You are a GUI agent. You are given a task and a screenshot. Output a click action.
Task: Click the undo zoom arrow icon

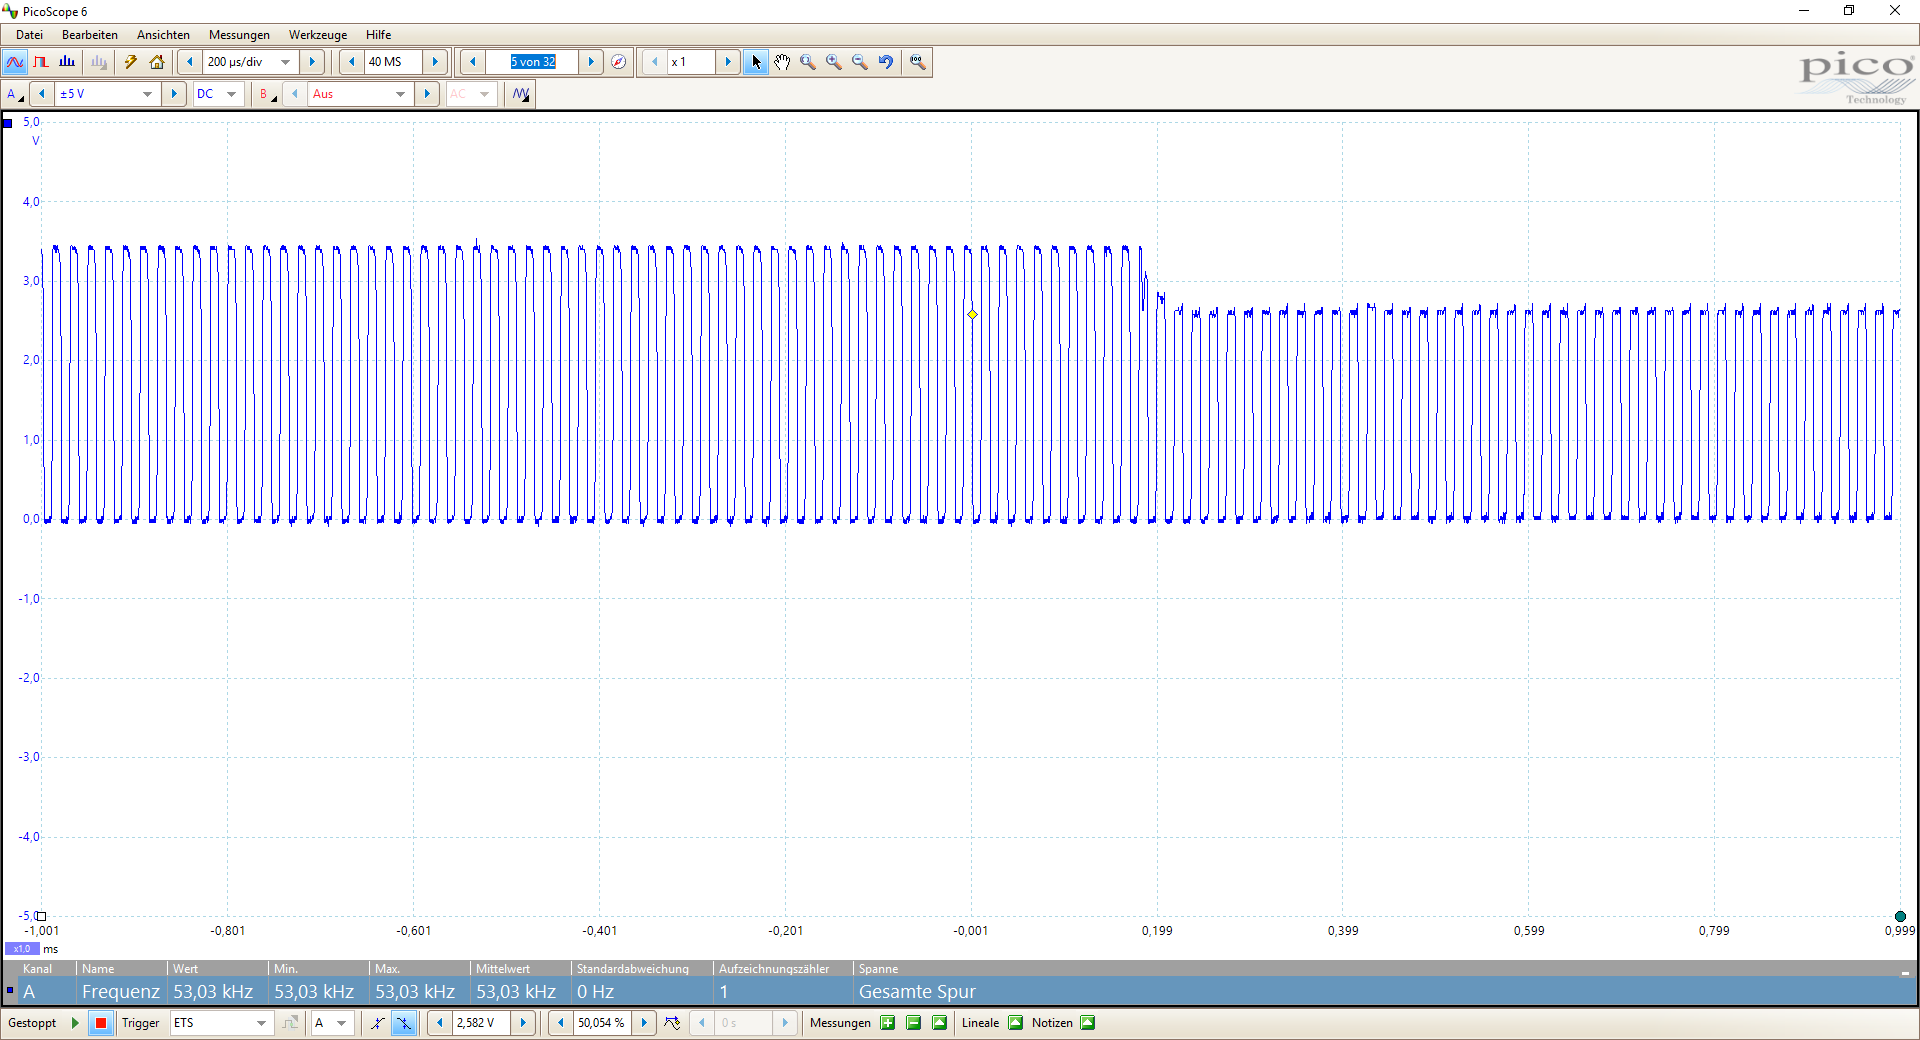pos(886,62)
